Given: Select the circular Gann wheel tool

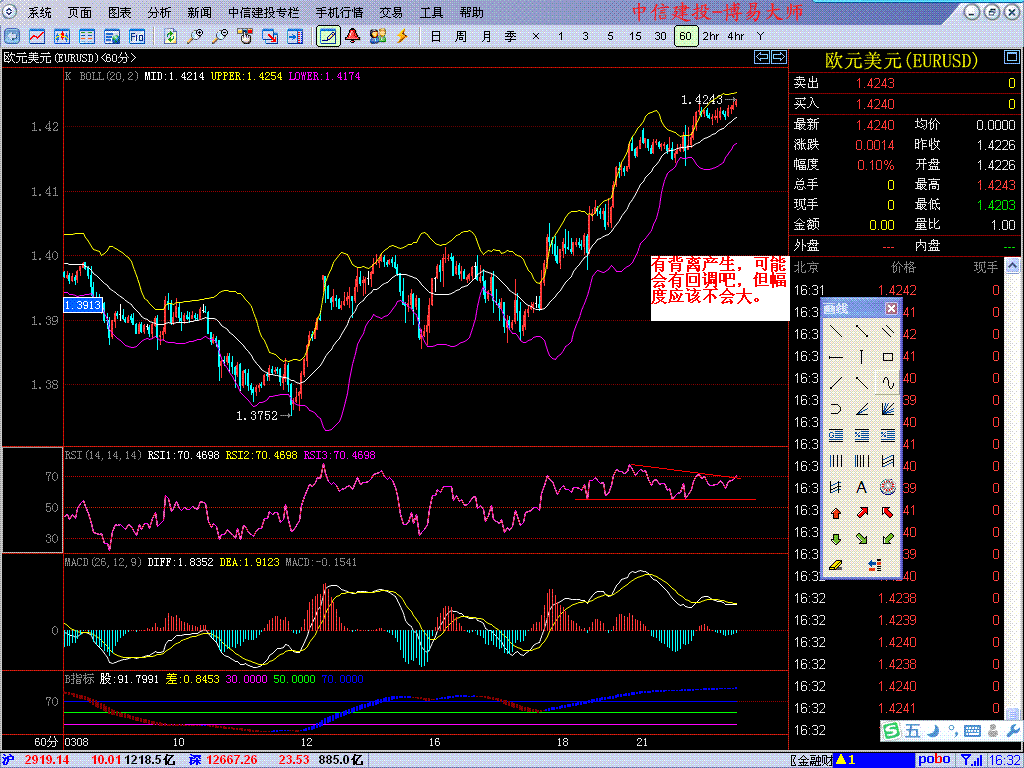Looking at the screenshot, I should (x=888, y=488).
